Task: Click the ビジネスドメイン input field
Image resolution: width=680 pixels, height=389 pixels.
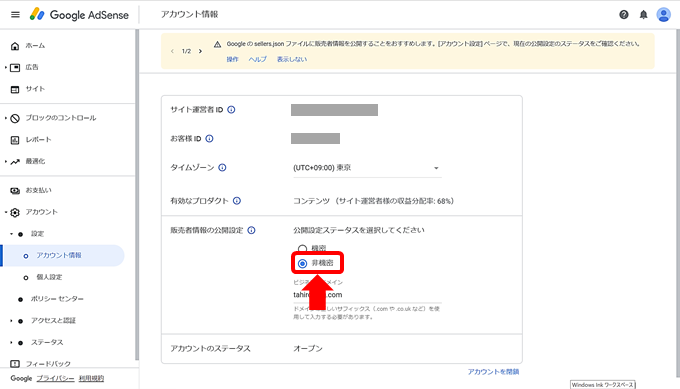Action: (x=367, y=295)
